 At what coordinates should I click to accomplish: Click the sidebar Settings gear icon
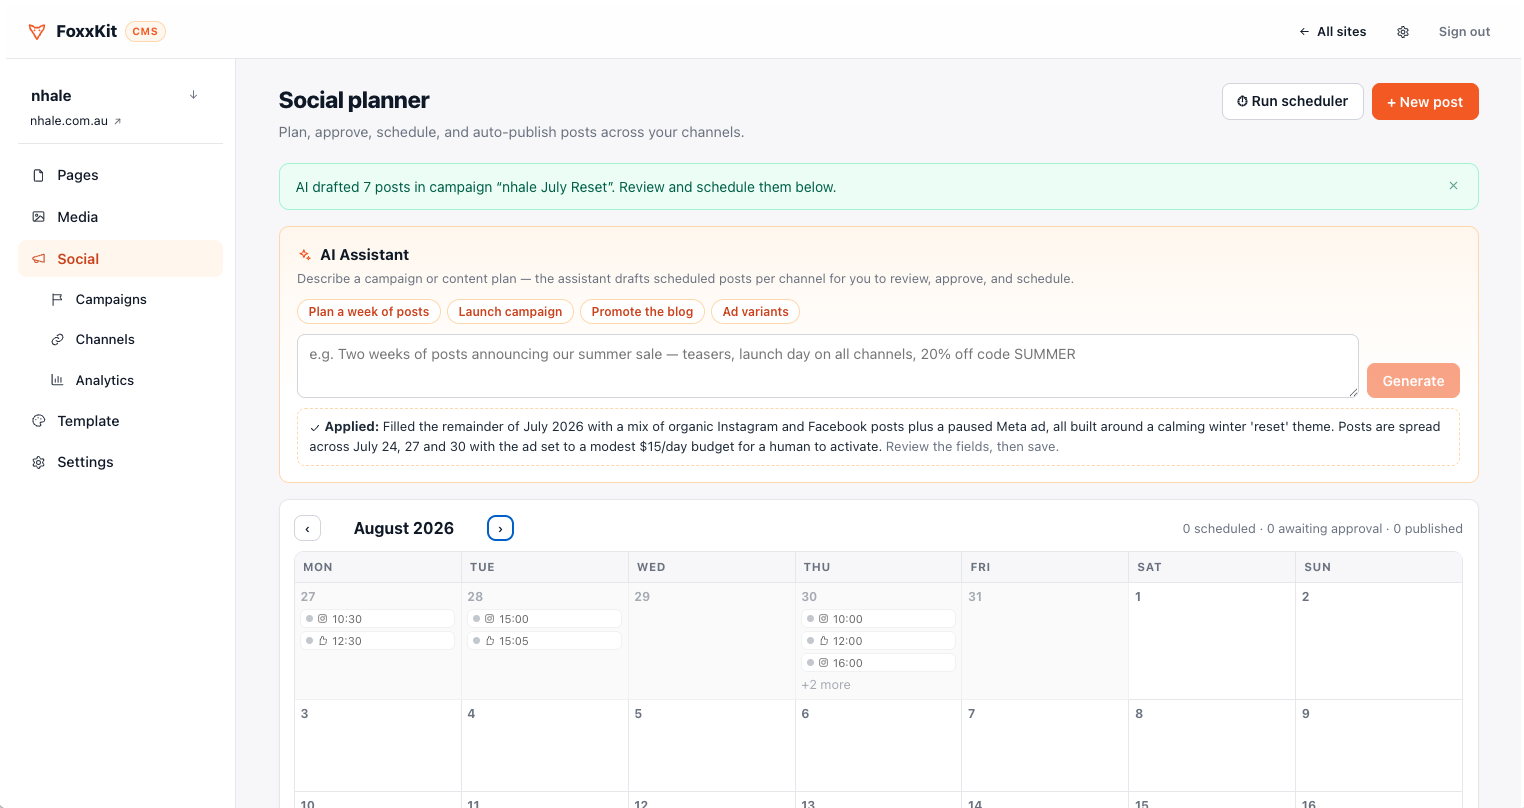point(39,462)
